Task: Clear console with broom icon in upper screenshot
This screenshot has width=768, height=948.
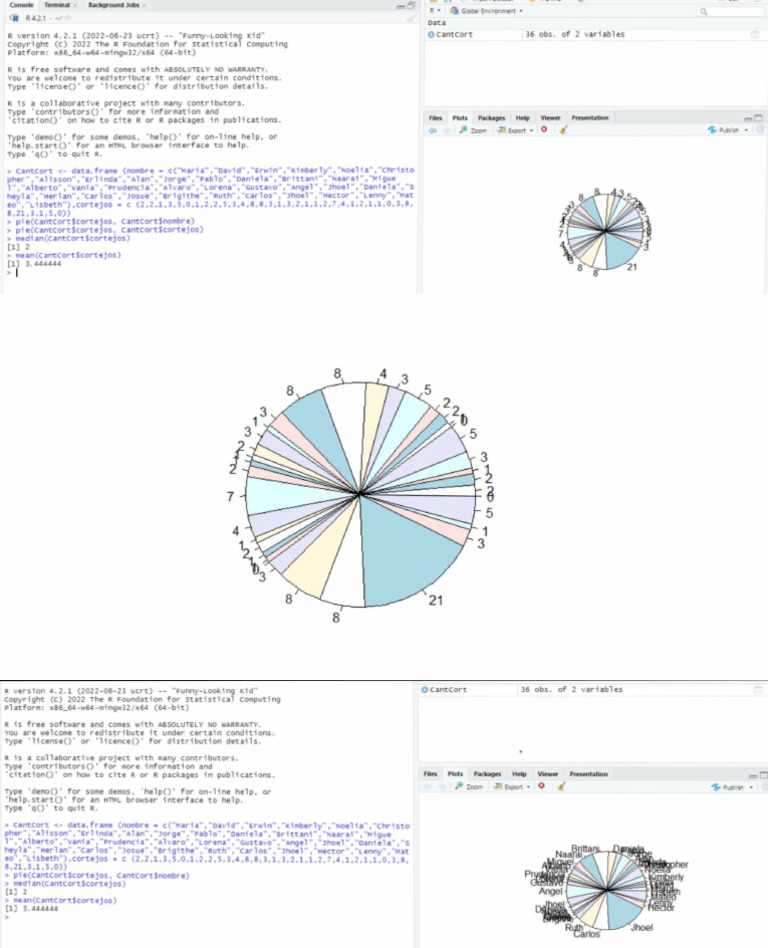Action: point(412,18)
